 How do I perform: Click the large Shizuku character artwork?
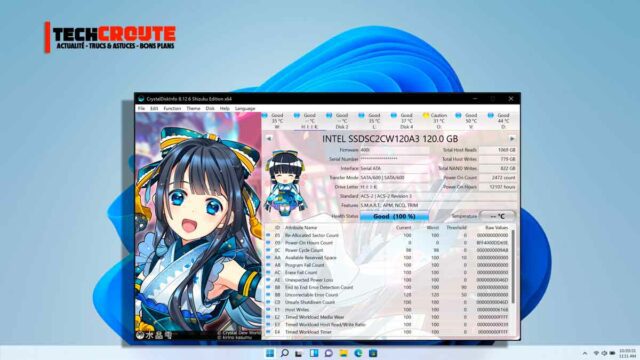(x=198, y=227)
